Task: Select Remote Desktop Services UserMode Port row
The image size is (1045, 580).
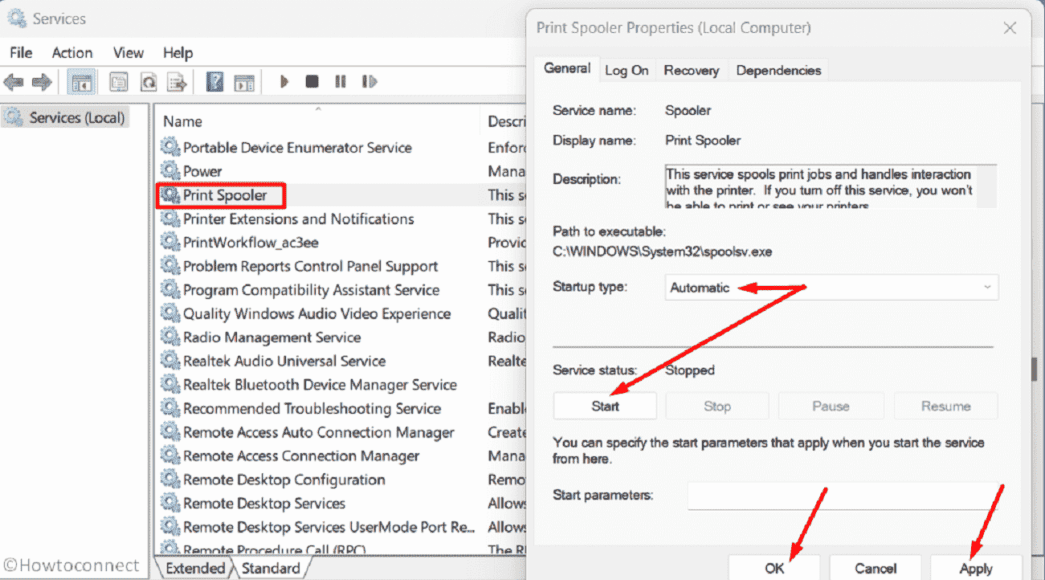Action: [x=329, y=527]
